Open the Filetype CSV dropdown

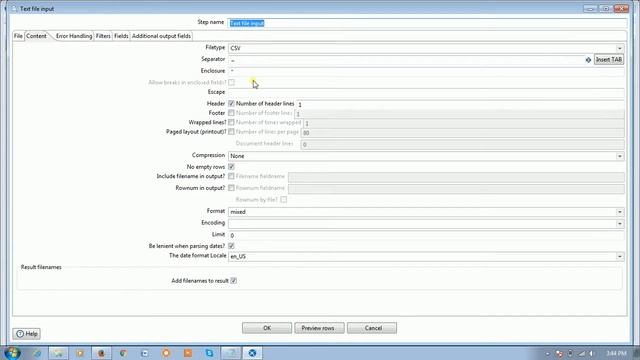click(620, 48)
